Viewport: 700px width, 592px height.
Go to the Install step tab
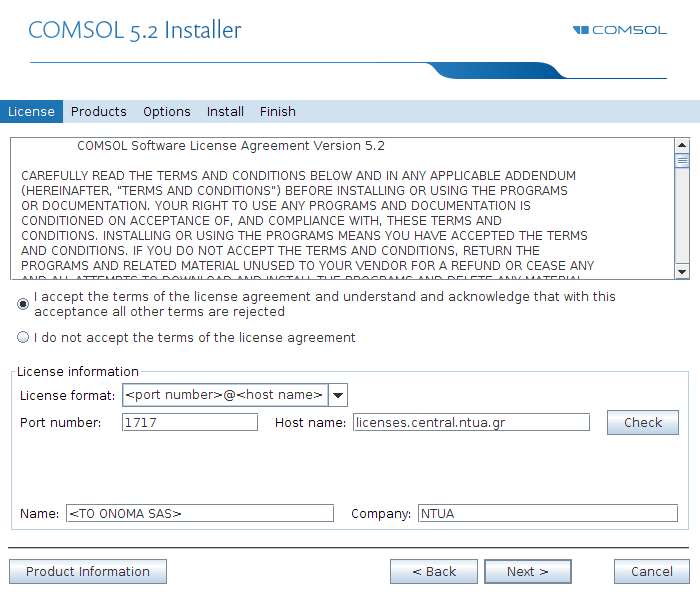[x=225, y=112]
